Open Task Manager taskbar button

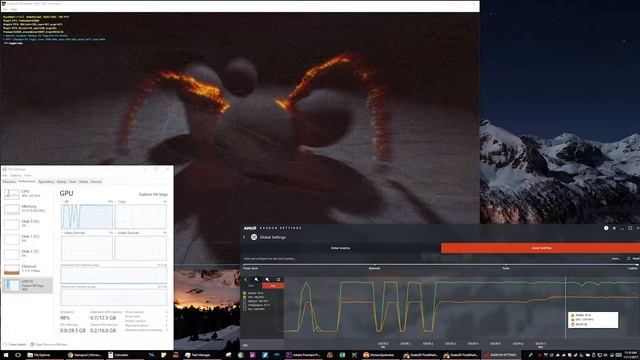[201, 355]
